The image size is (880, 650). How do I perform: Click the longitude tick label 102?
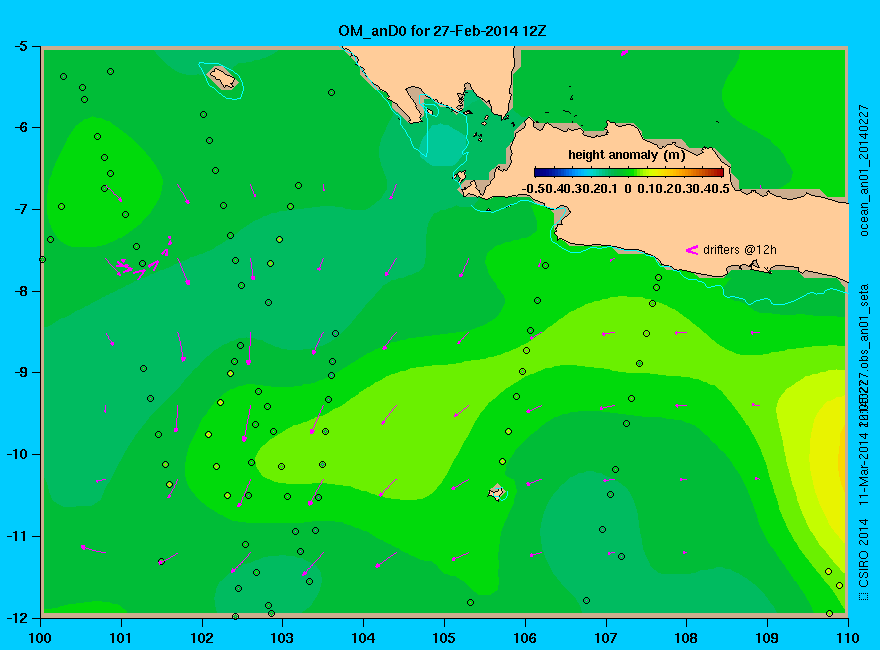pyautogui.click(x=201, y=638)
